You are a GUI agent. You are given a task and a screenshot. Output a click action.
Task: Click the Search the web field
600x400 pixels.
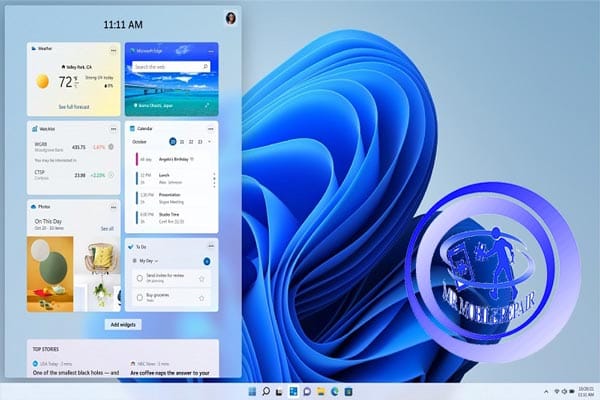[x=171, y=67]
